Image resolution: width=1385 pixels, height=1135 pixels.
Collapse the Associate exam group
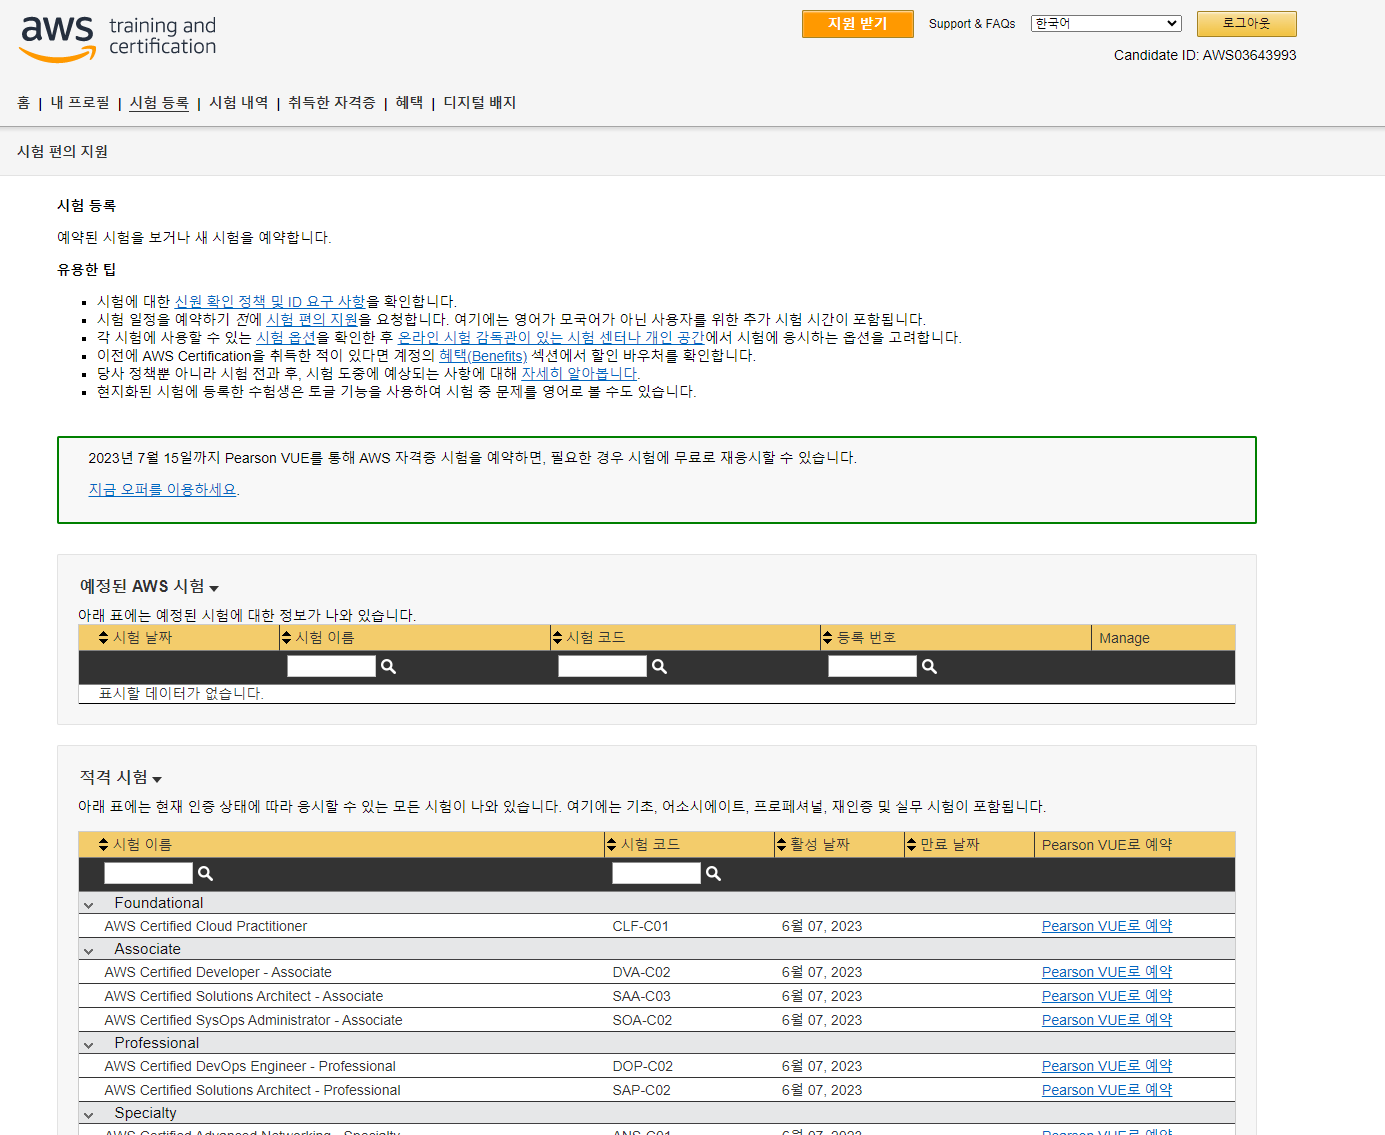coord(89,950)
